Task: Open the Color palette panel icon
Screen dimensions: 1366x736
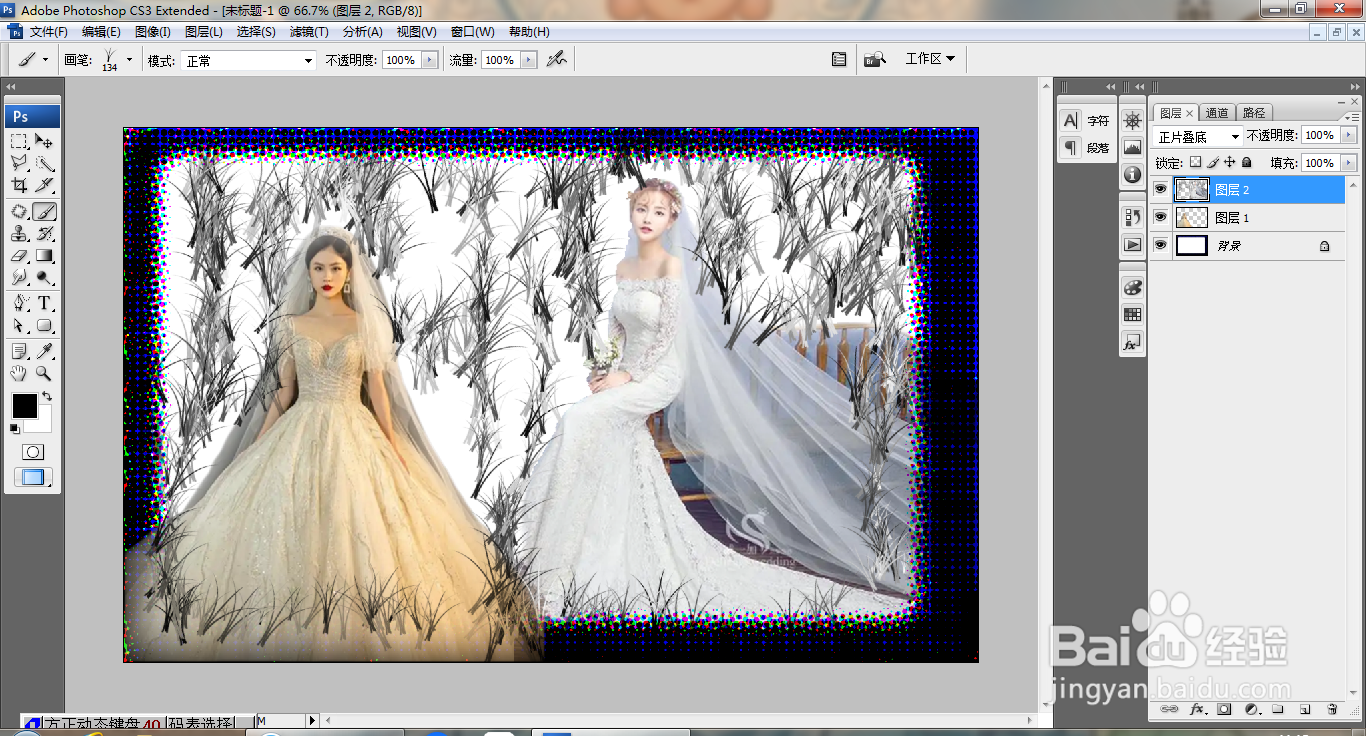Action: (1132, 287)
